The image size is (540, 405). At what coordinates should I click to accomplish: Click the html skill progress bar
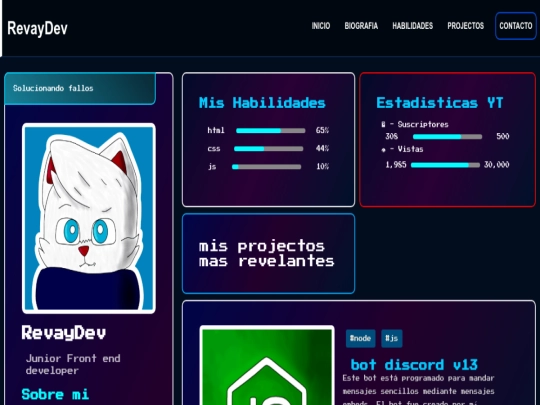click(271, 131)
